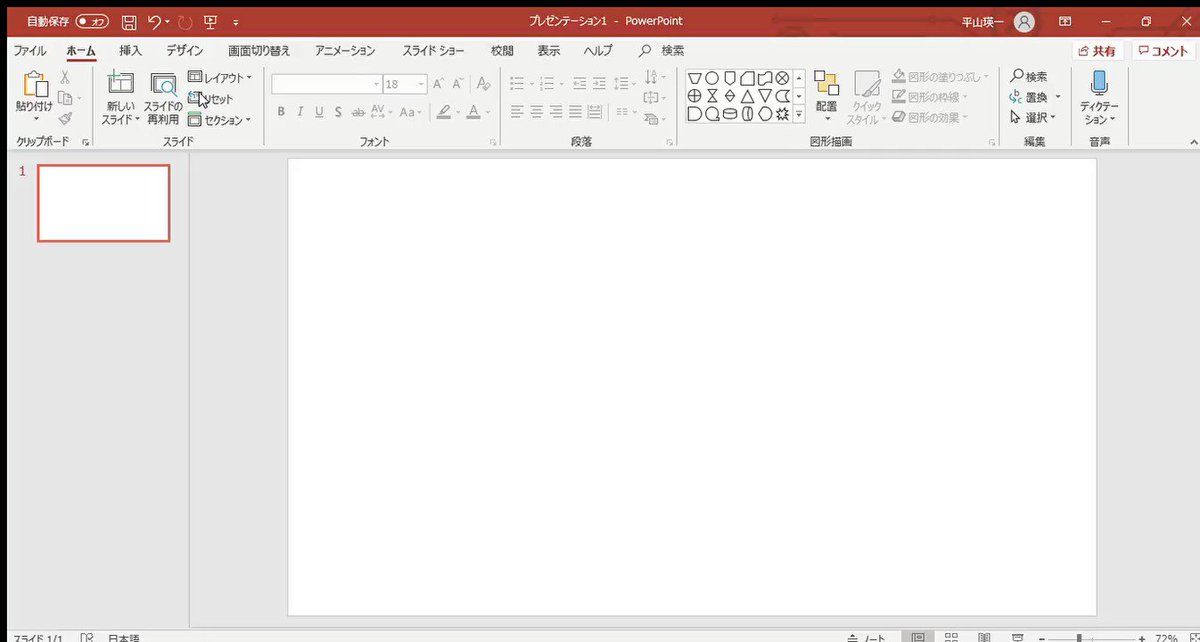1200x642 pixels.
Task: Pick the triangle shape in the shapes gallery
Action: coord(747,95)
